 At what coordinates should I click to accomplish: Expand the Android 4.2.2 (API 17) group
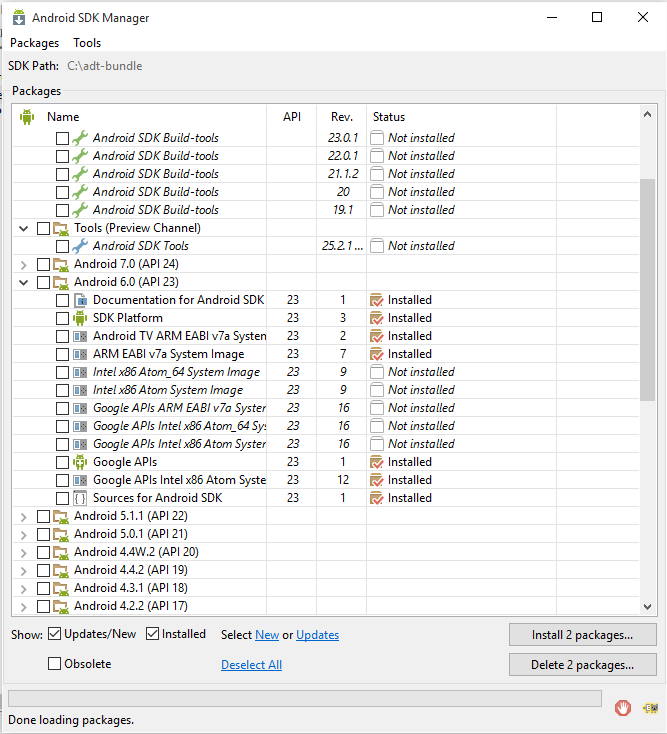coord(23,607)
